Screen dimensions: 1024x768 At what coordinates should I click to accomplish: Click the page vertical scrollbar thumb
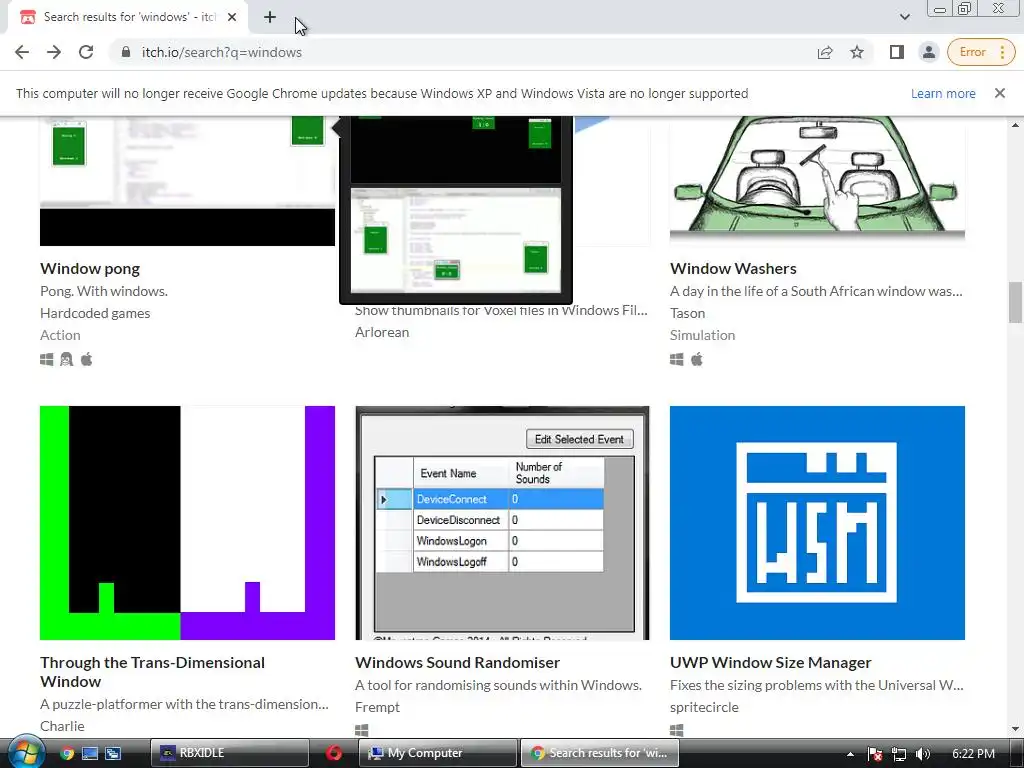click(1015, 302)
